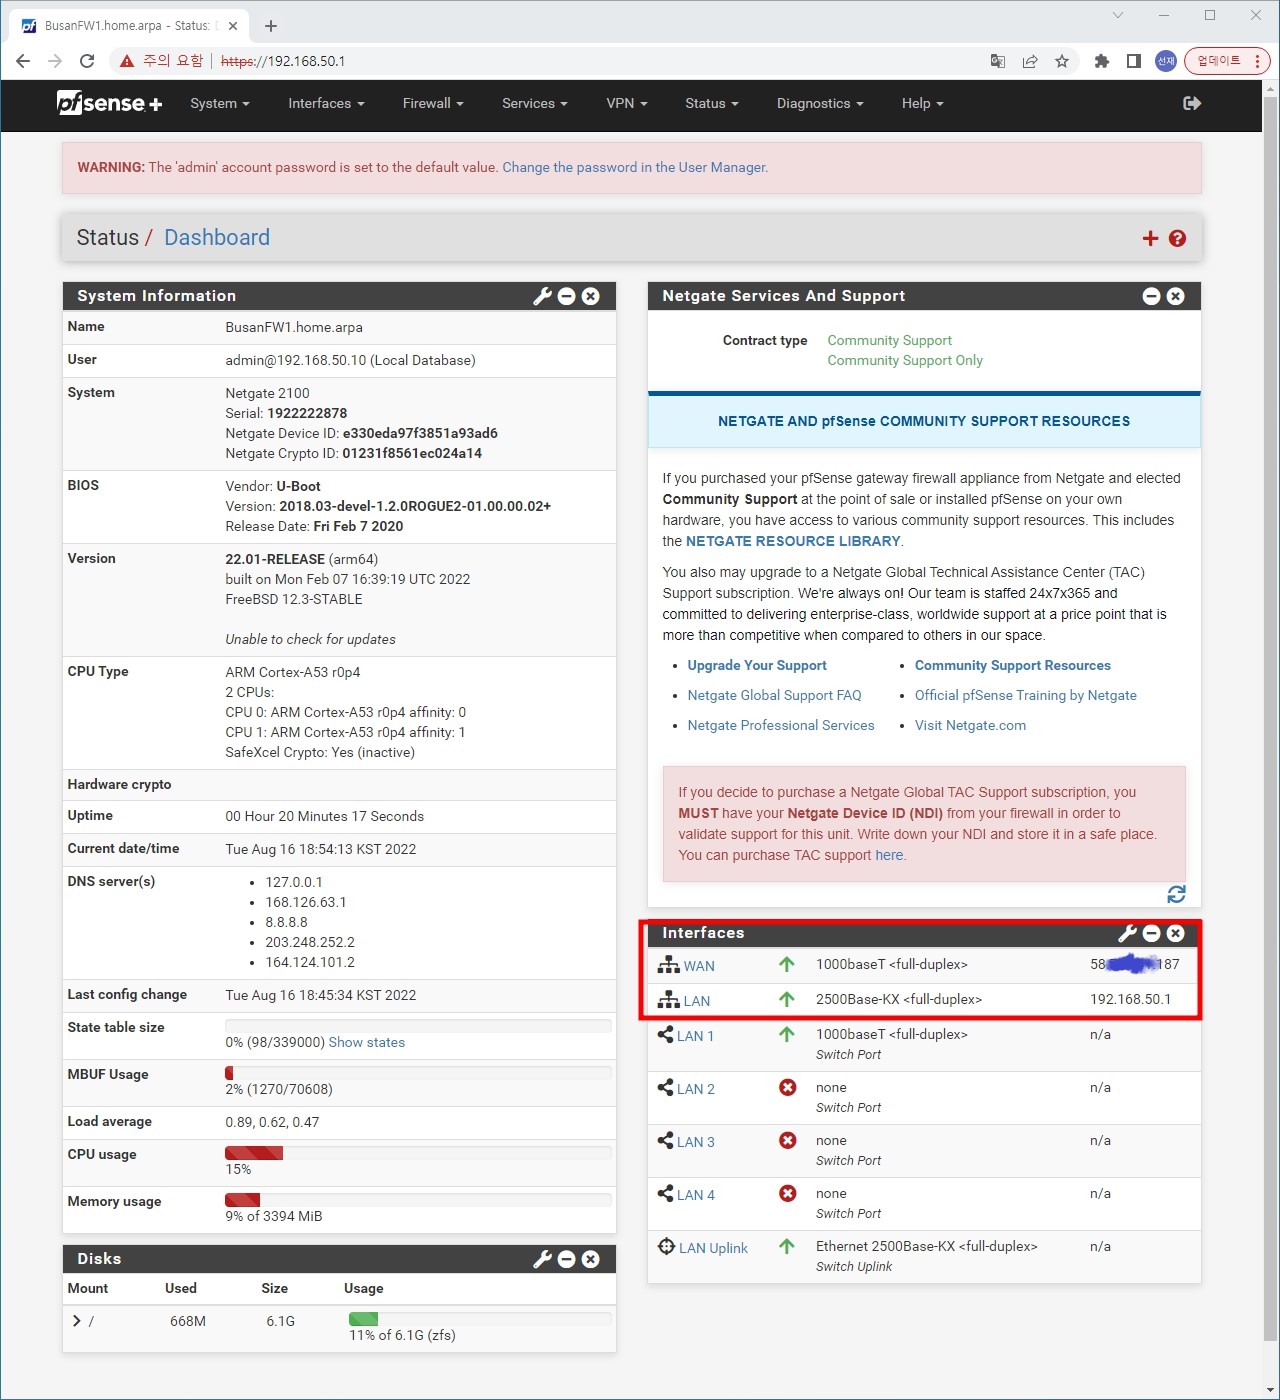Click the share page icon
Viewport: 1280px width, 1400px height.
point(1030,61)
